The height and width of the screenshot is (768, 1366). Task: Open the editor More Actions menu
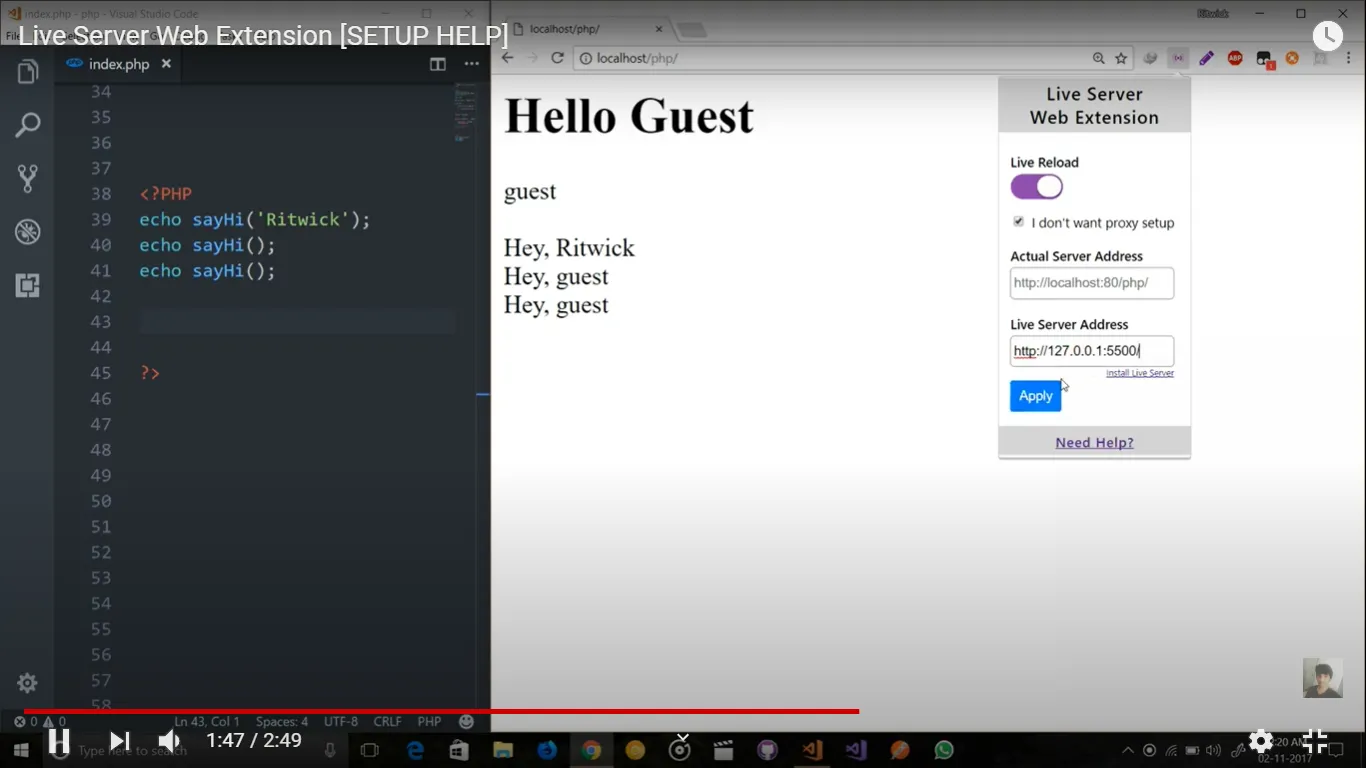(471, 64)
